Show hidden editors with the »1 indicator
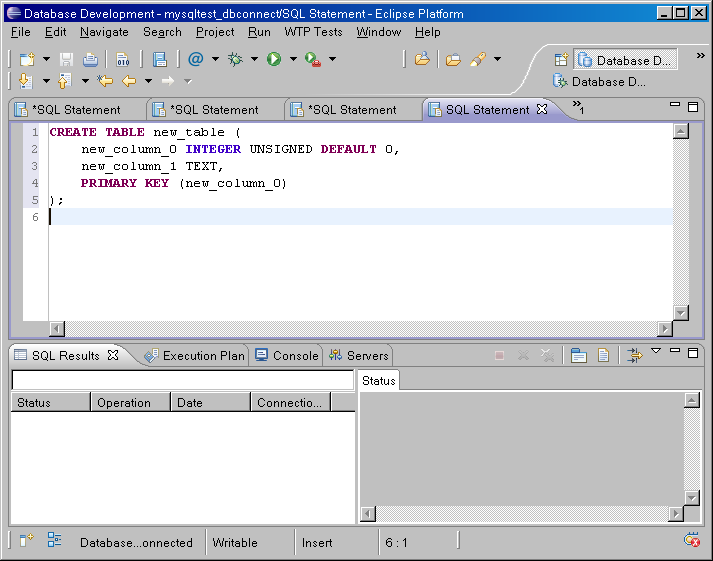The image size is (713, 561). point(578,107)
